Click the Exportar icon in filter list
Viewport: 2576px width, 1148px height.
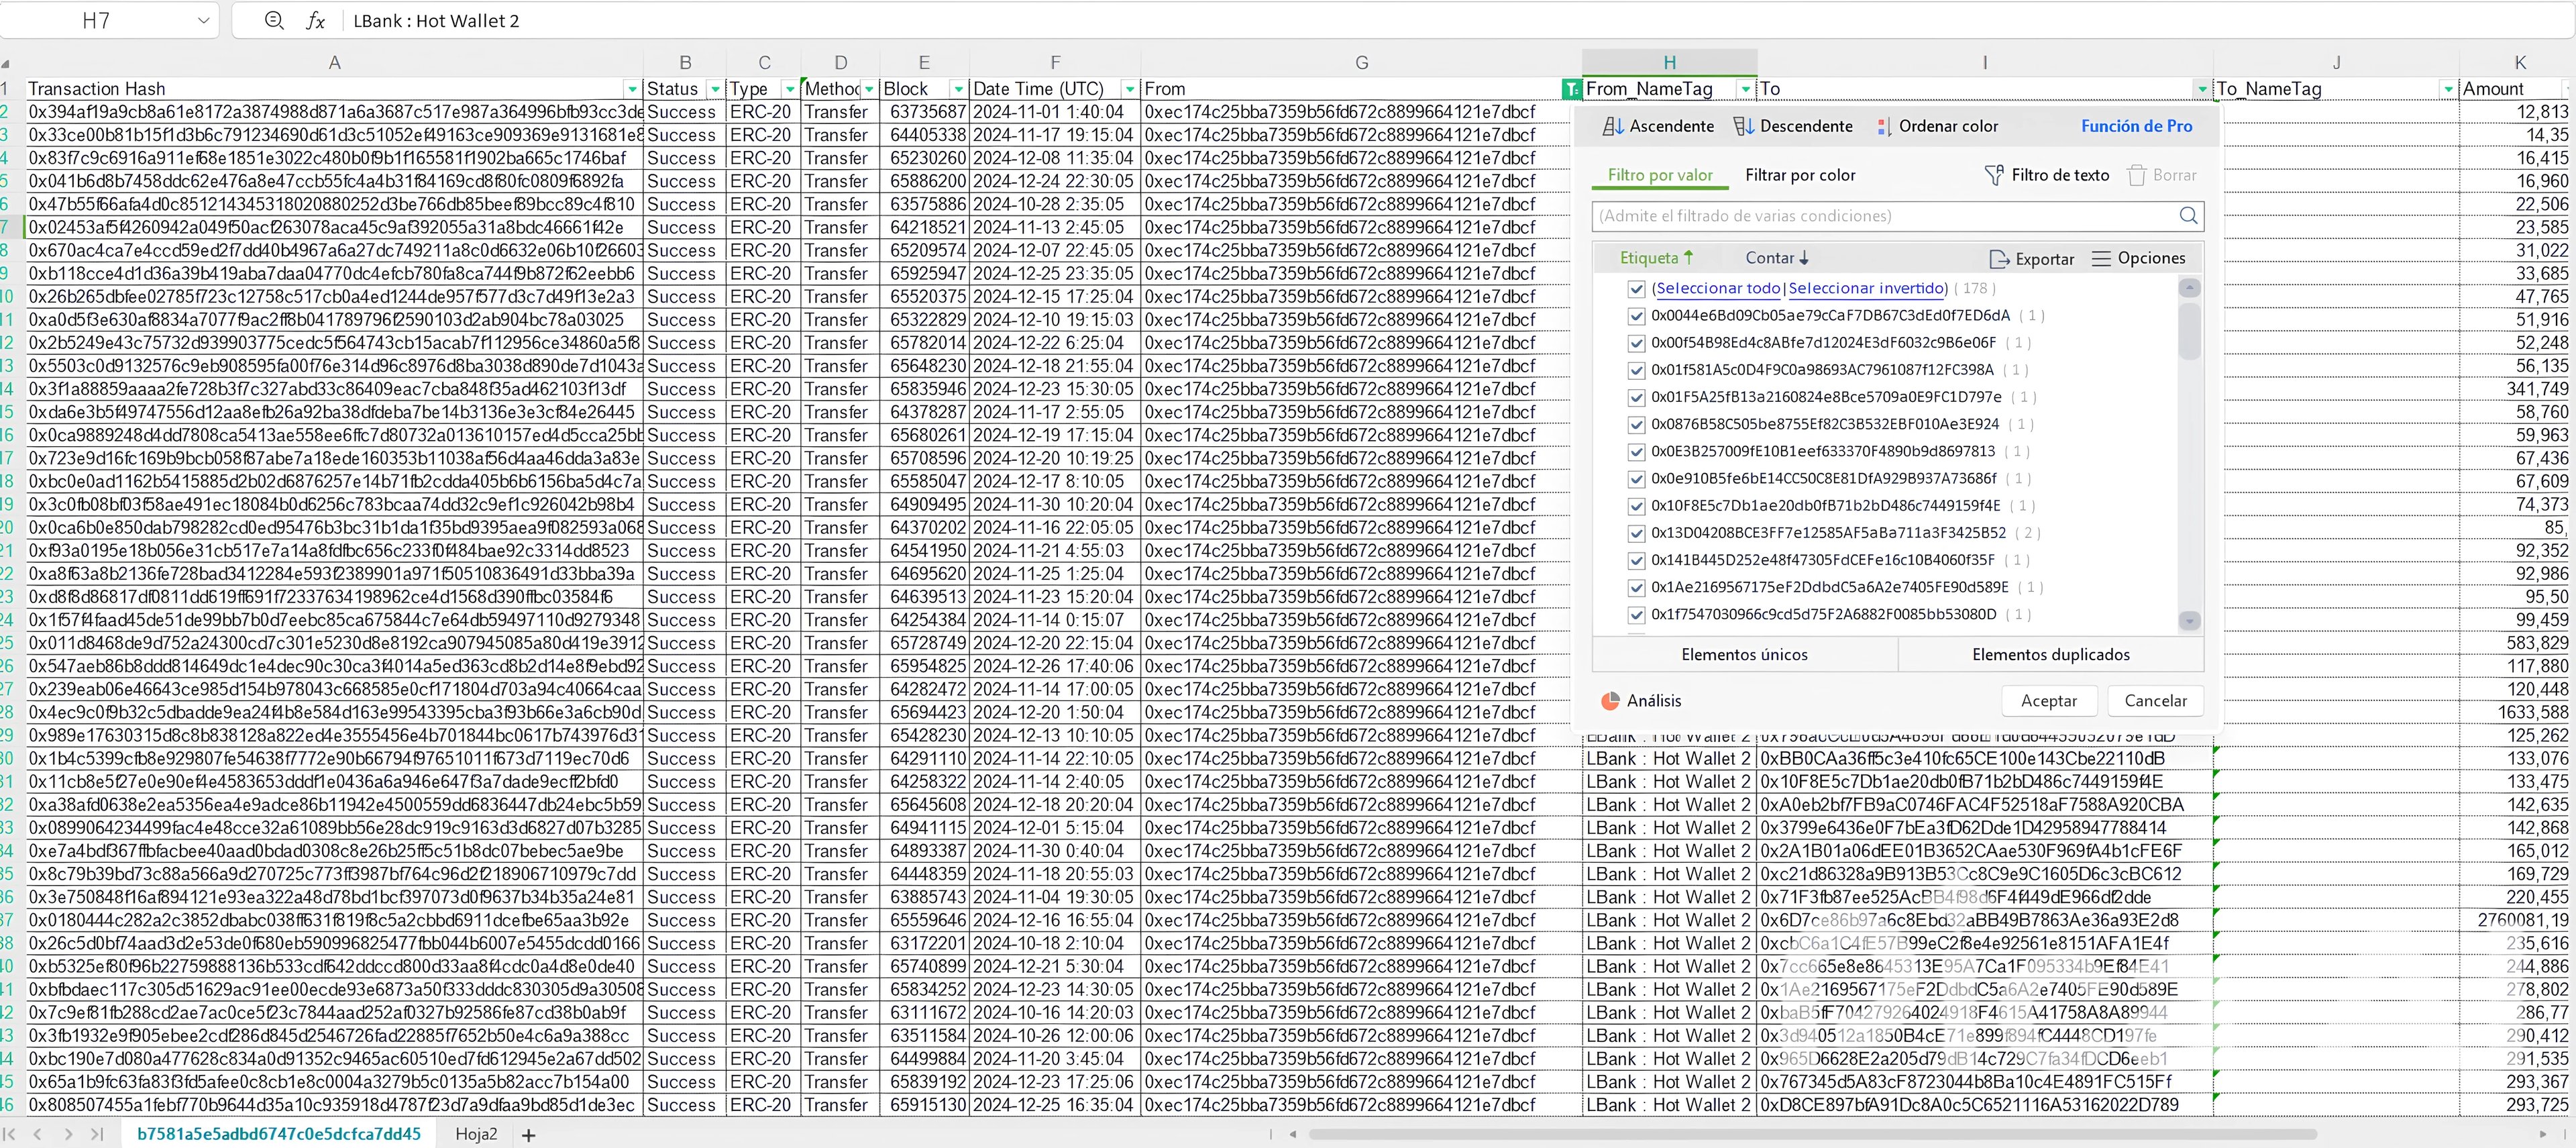[x=1999, y=259]
